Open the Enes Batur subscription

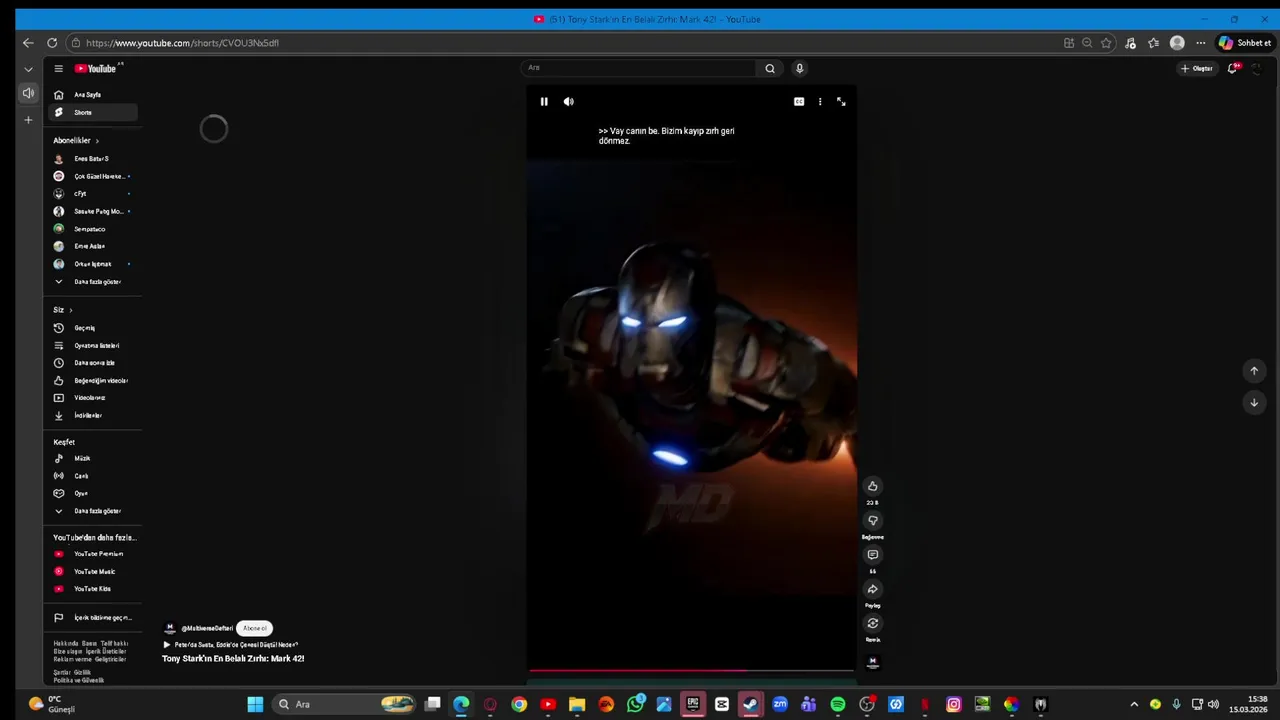[x=93, y=159]
